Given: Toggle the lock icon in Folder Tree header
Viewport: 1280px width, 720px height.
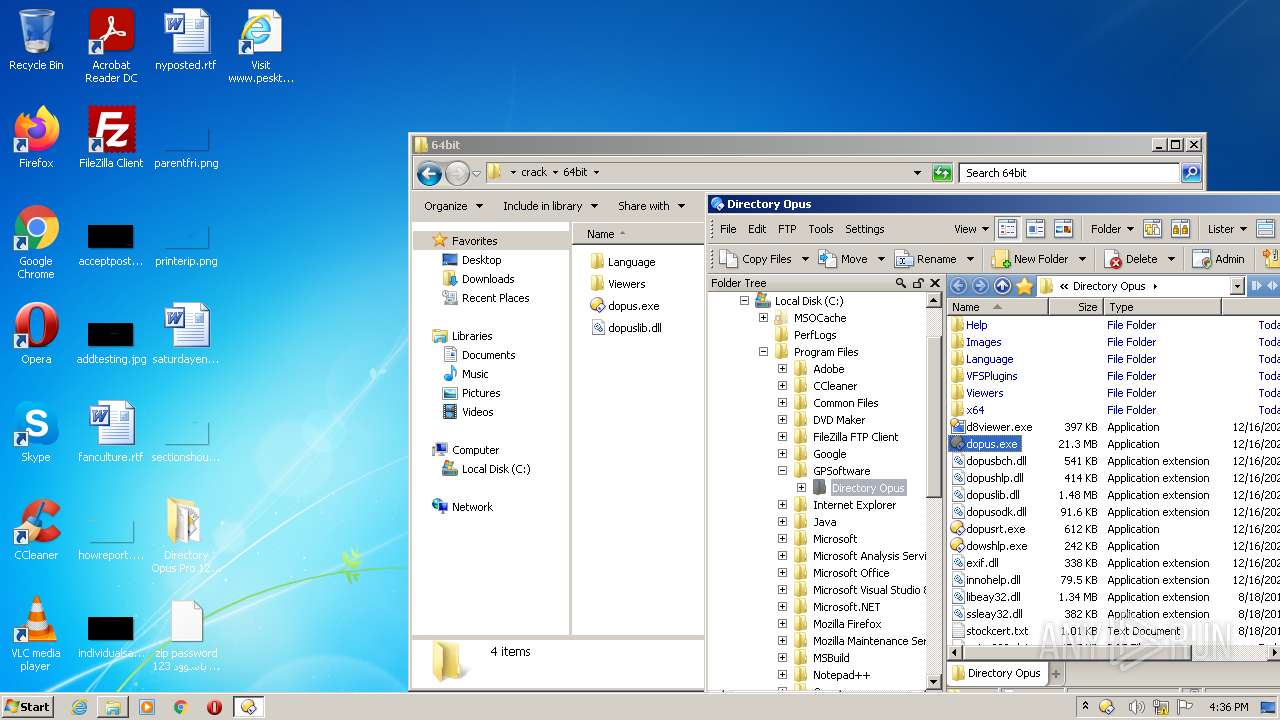Looking at the screenshot, I should tap(918, 283).
